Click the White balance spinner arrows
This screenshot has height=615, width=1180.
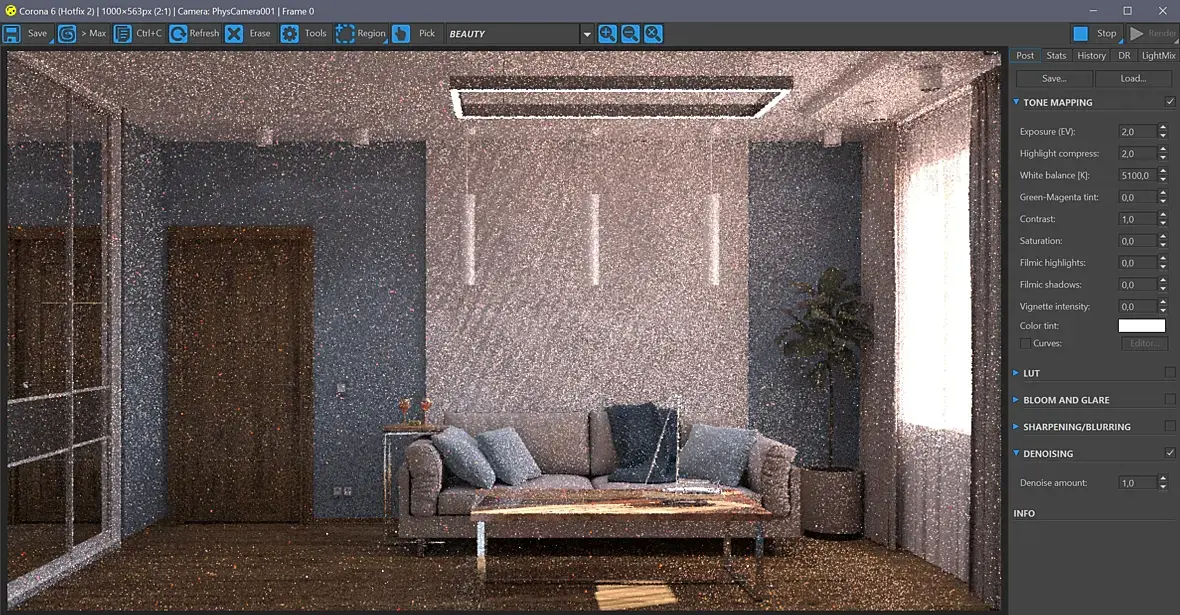[x=1163, y=175]
